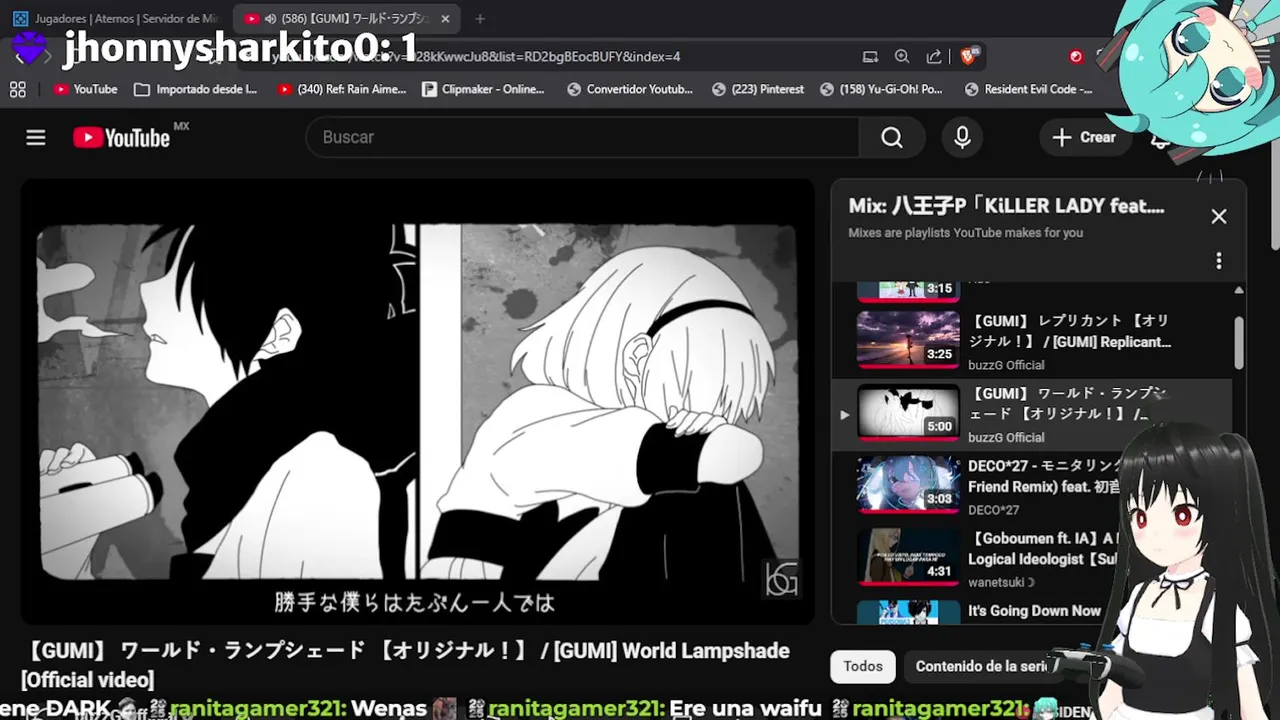This screenshot has height=720, width=1280.
Task: Click the buzzG Official channel under Replicant
Action: (1006, 365)
